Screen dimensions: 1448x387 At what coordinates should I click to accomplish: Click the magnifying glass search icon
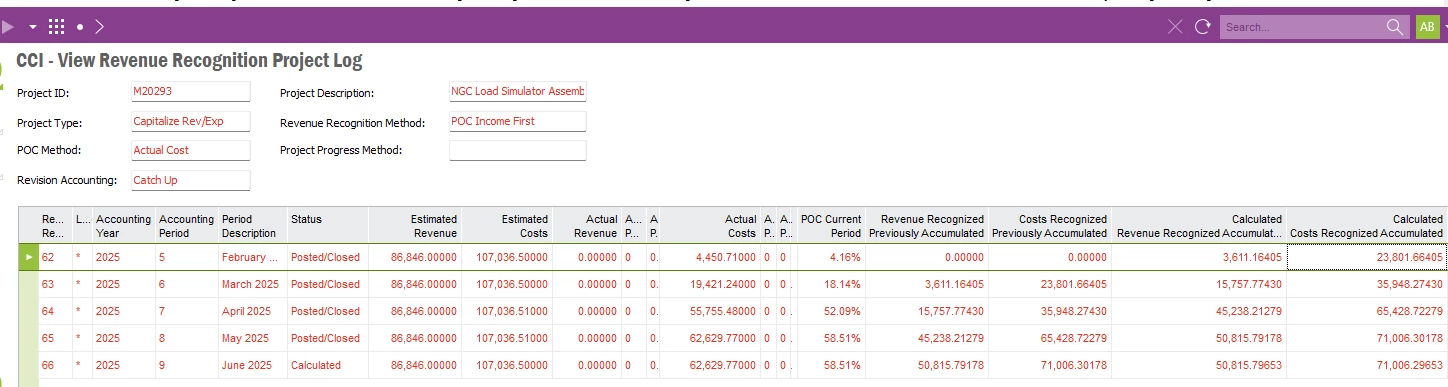(x=1394, y=27)
